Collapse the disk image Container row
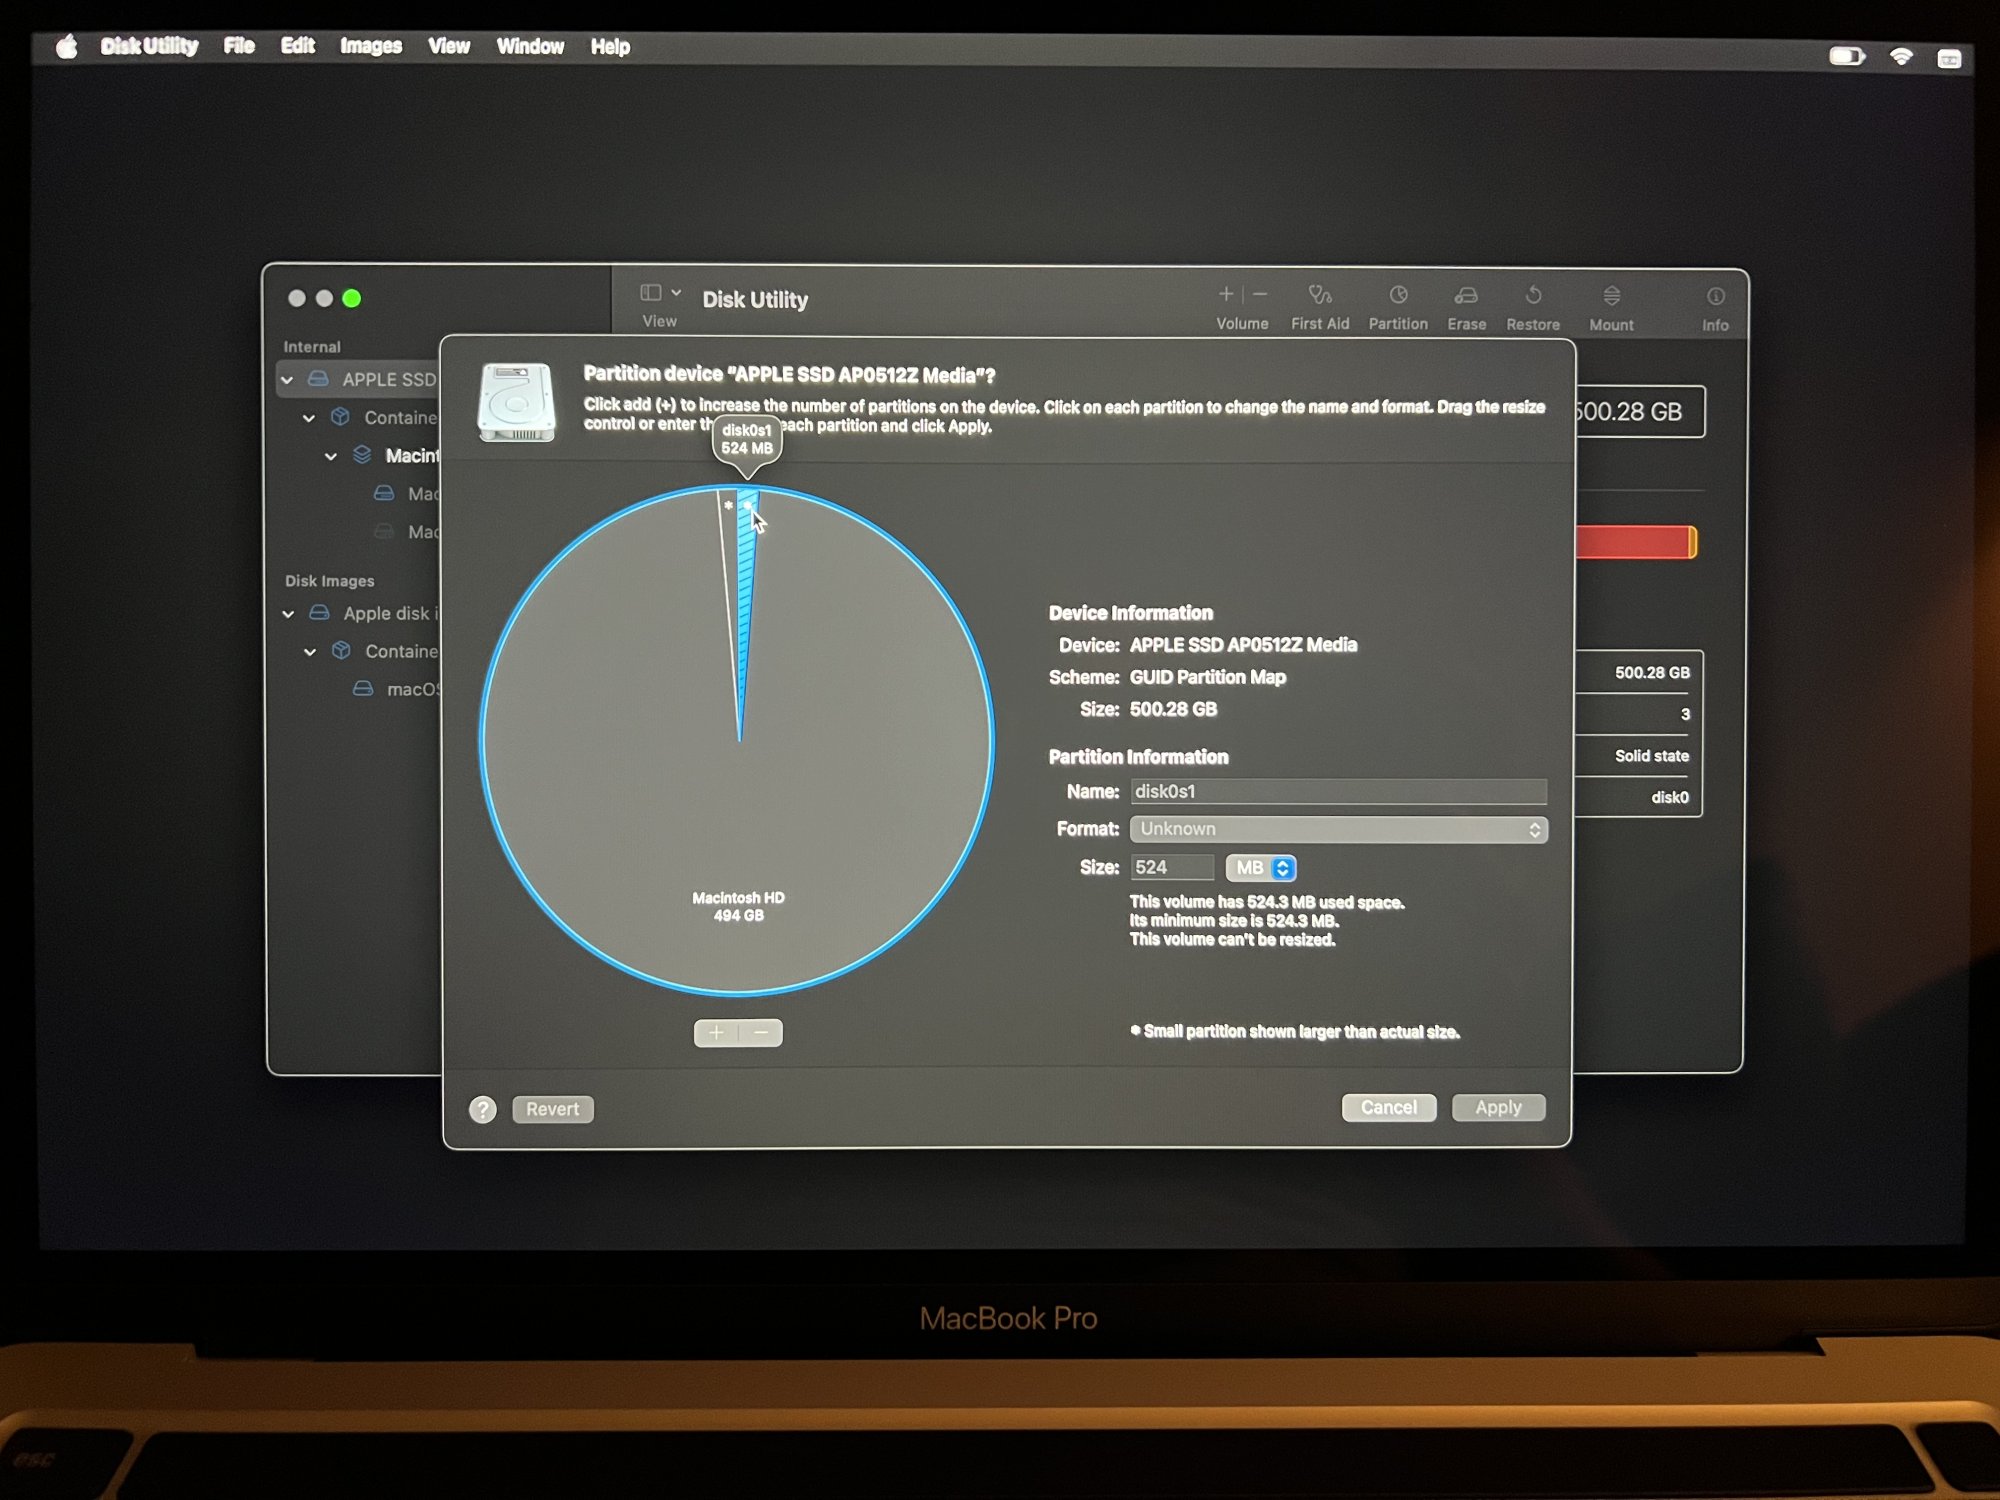The image size is (2000, 1500). click(x=310, y=652)
